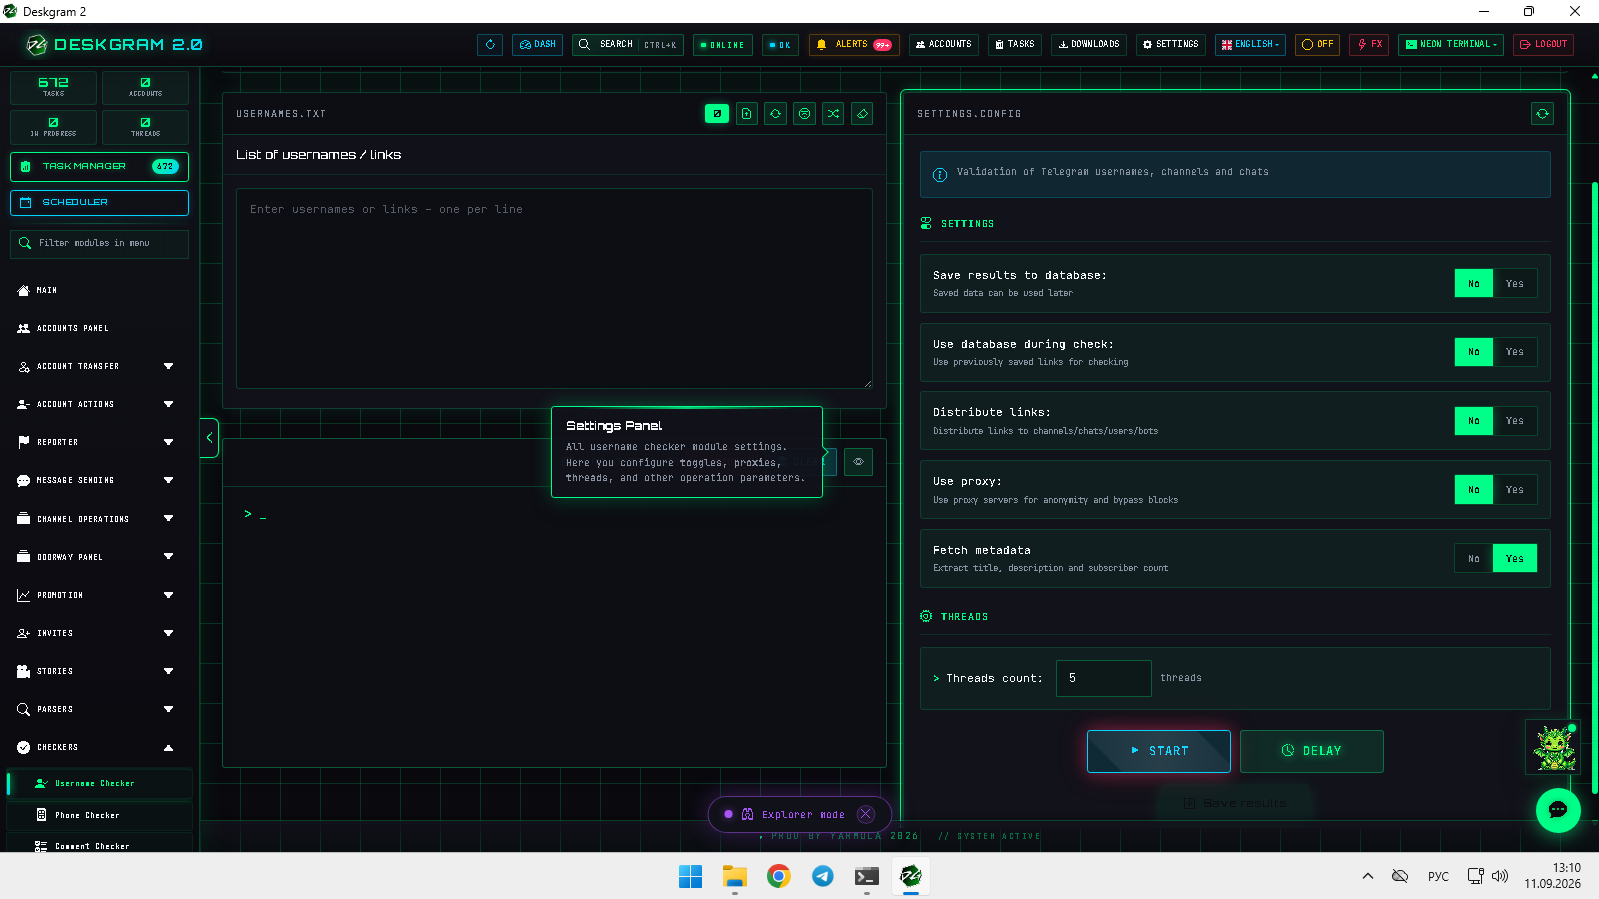Select Username Checker in the sidebar
This screenshot has width=1599, height=899.
click(x=100, y=783)
